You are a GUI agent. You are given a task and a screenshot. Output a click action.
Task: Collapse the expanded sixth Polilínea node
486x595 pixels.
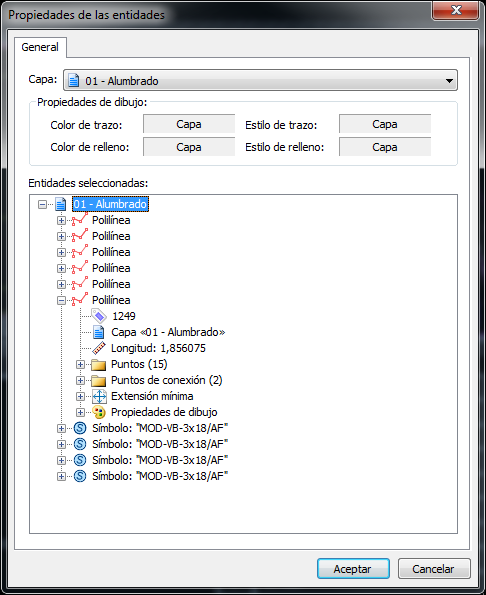[61, 301]
